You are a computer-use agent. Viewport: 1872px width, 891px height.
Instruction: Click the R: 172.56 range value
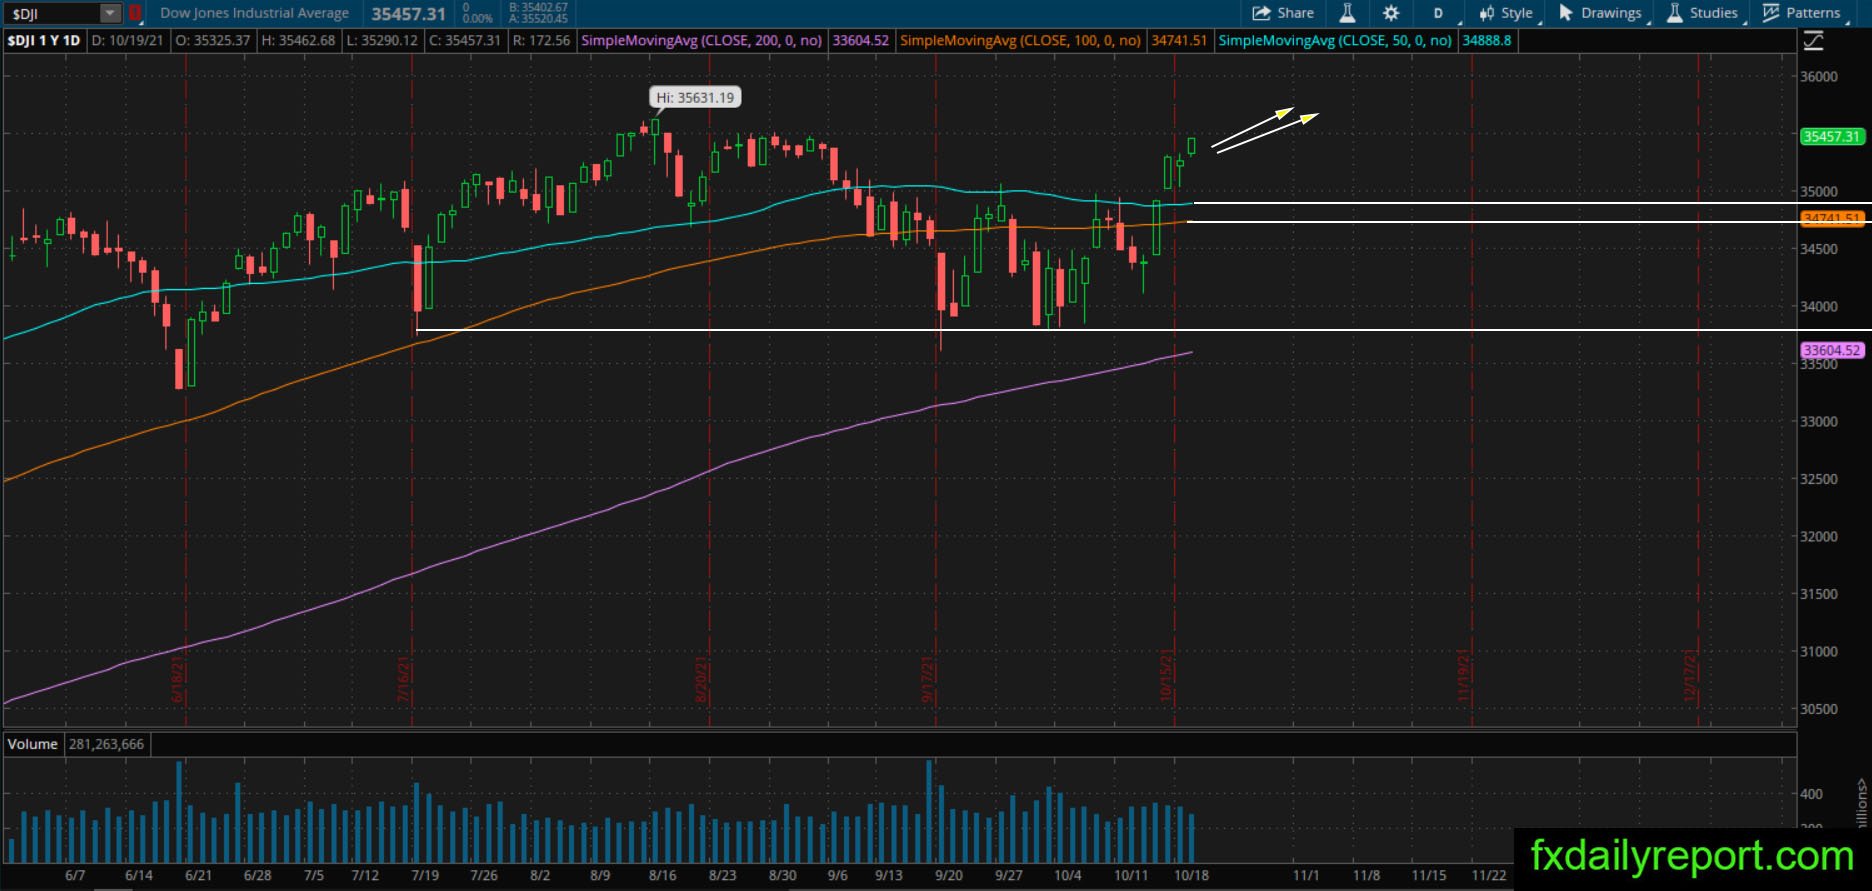pos(541,41)
